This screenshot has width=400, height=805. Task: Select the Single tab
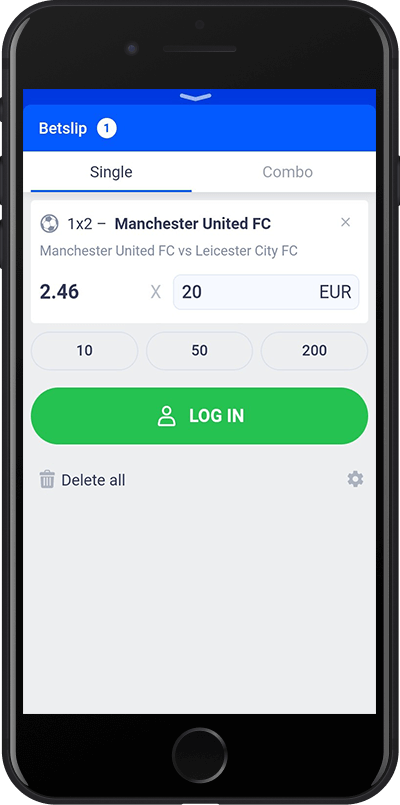pos(111,172)
